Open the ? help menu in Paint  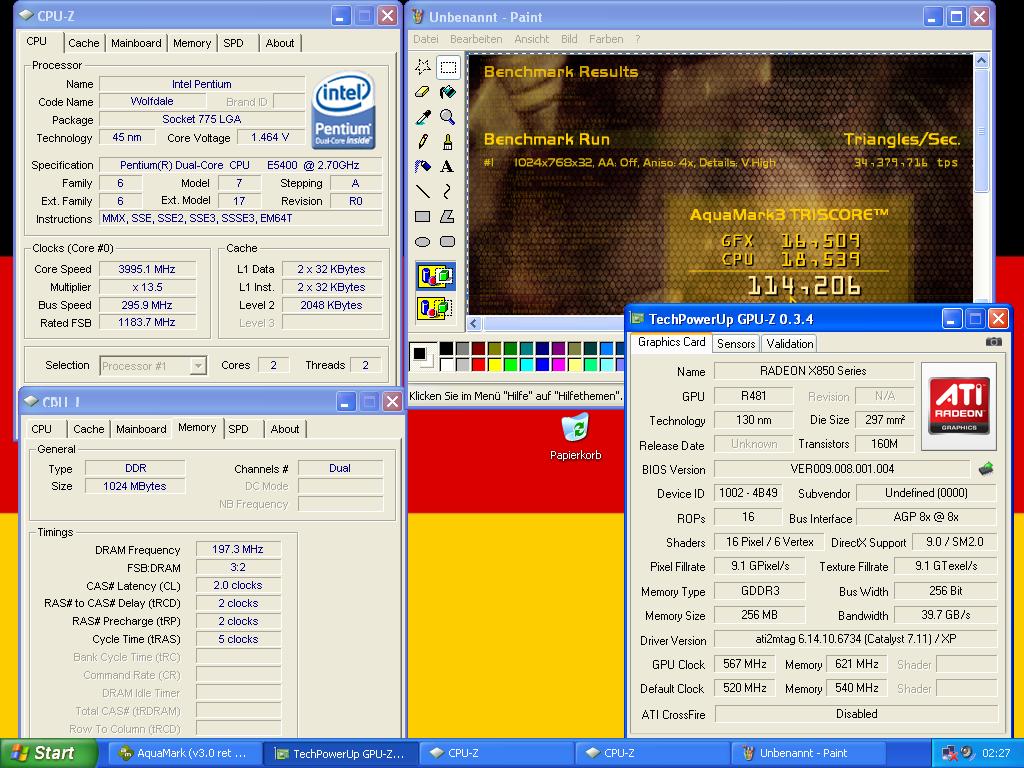click(637, 39)
